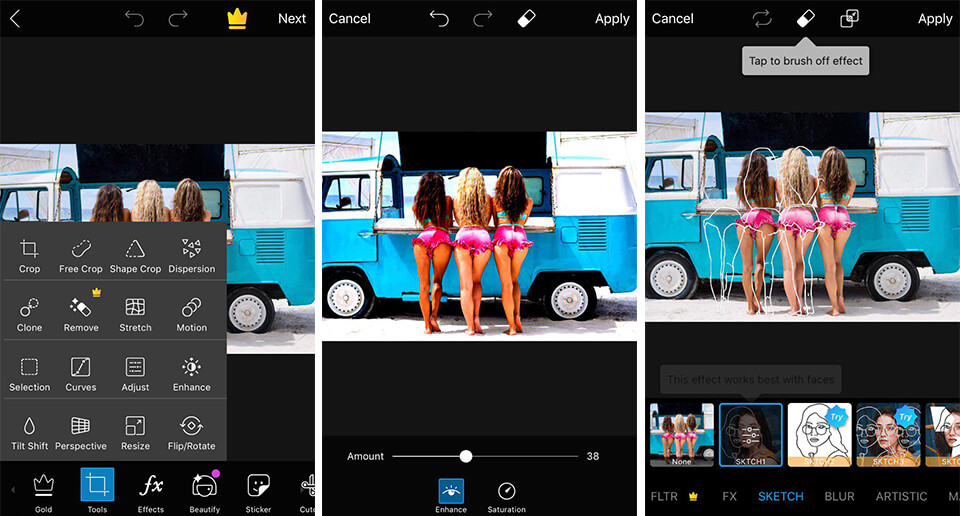The height and width of the screenshot is (516, 960).
Task: Open the Adjust tool
Action: (x=135, y=374)
